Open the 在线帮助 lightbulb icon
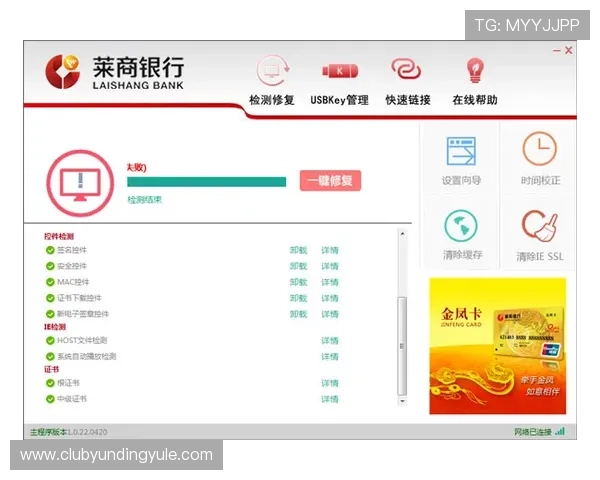This screenshot has height=480, width=600. (475, 70)
